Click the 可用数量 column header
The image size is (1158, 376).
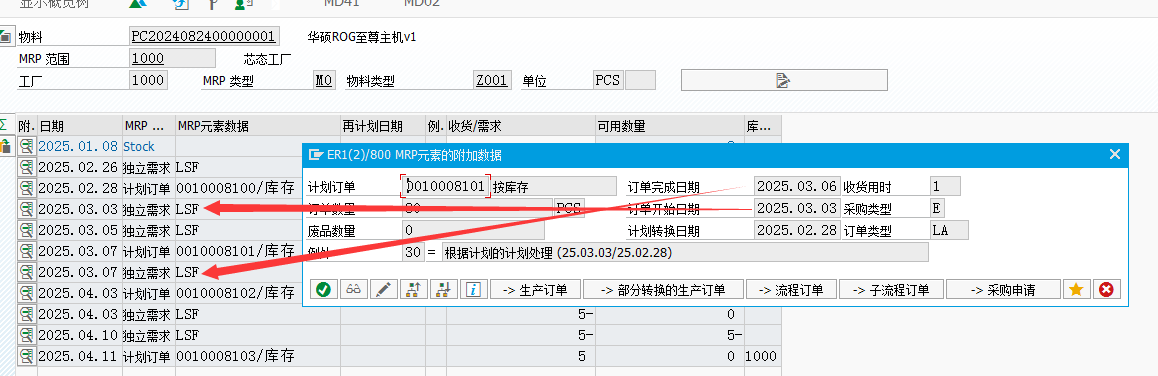669,126
